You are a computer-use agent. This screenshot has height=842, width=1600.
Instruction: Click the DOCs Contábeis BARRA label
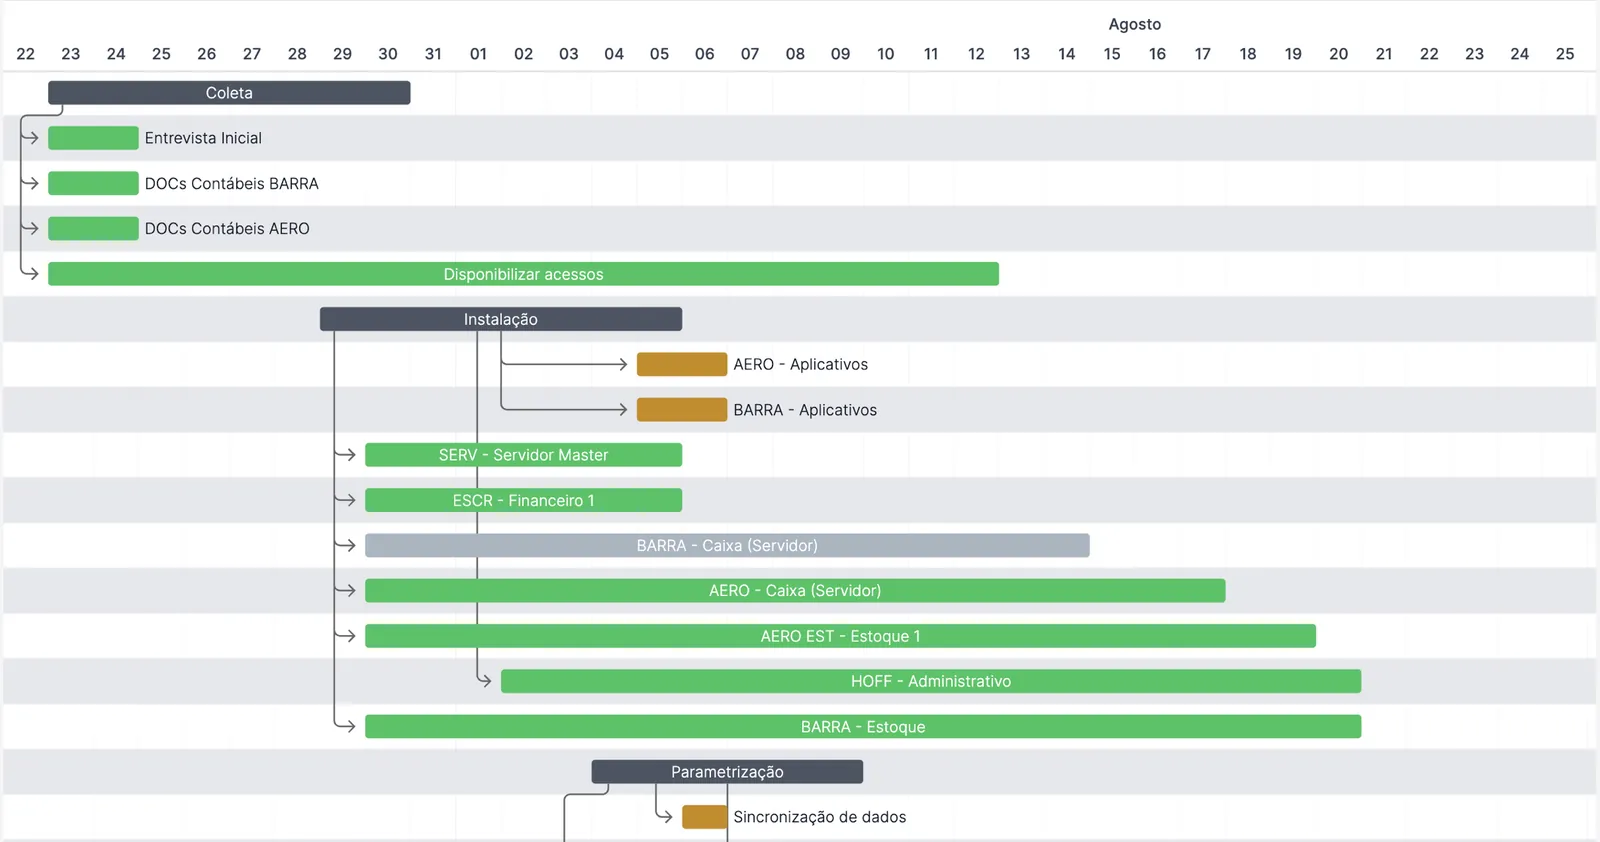(x=231, y=183)
